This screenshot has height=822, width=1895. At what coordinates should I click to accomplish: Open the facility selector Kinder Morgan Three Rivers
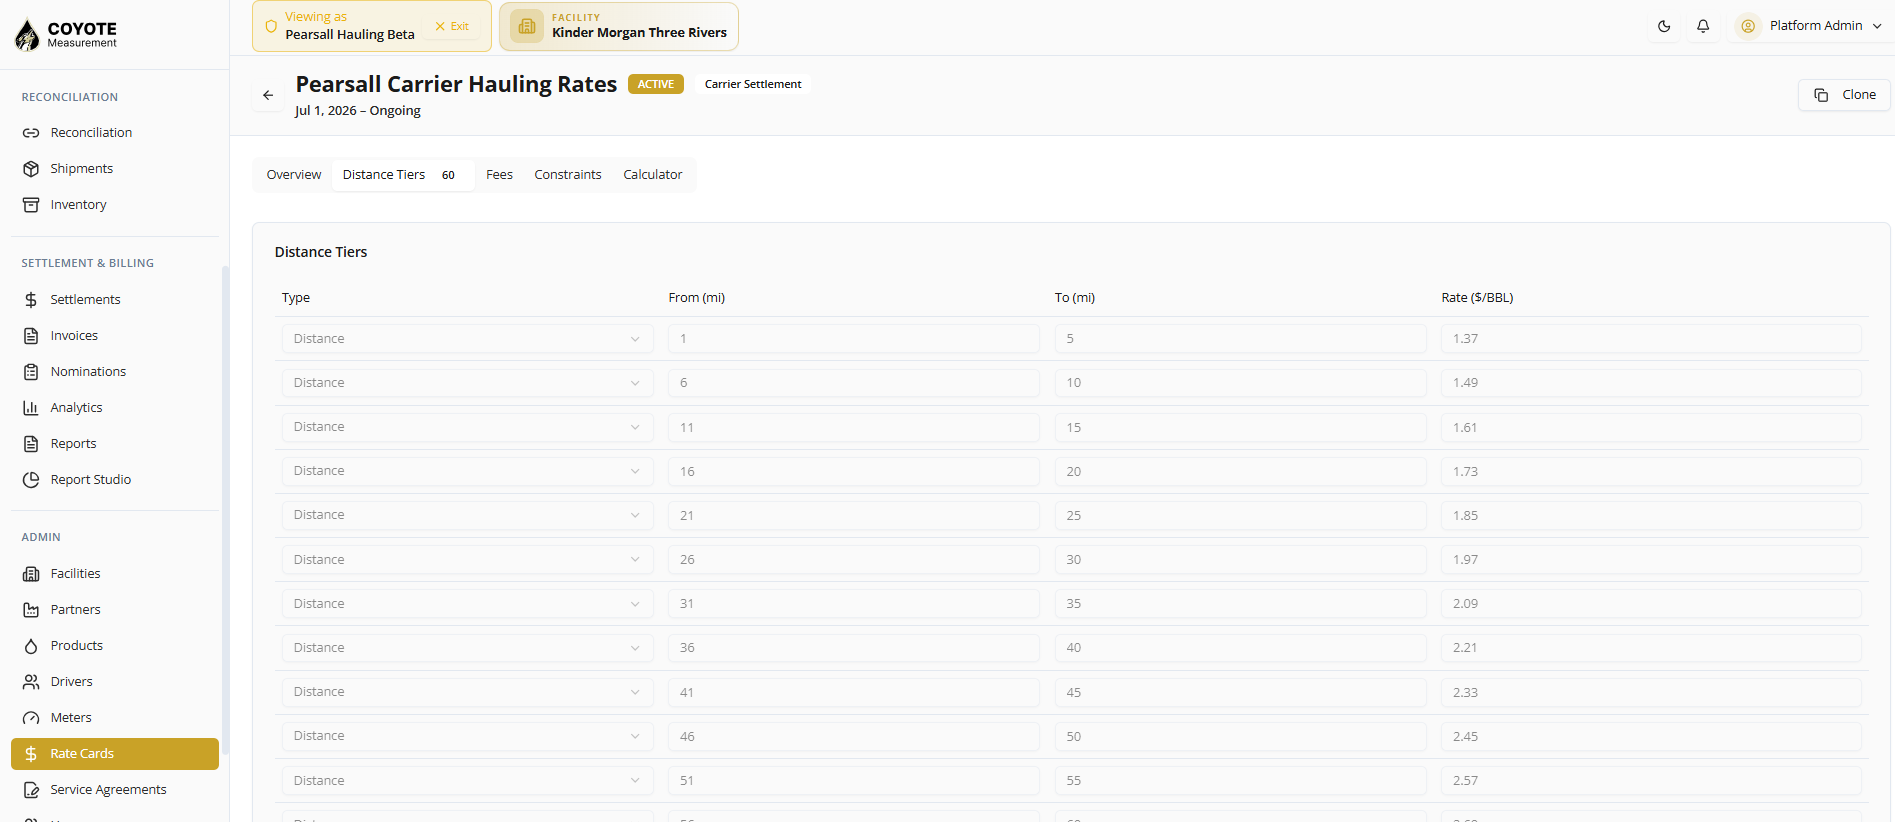[x=619, y=26]
